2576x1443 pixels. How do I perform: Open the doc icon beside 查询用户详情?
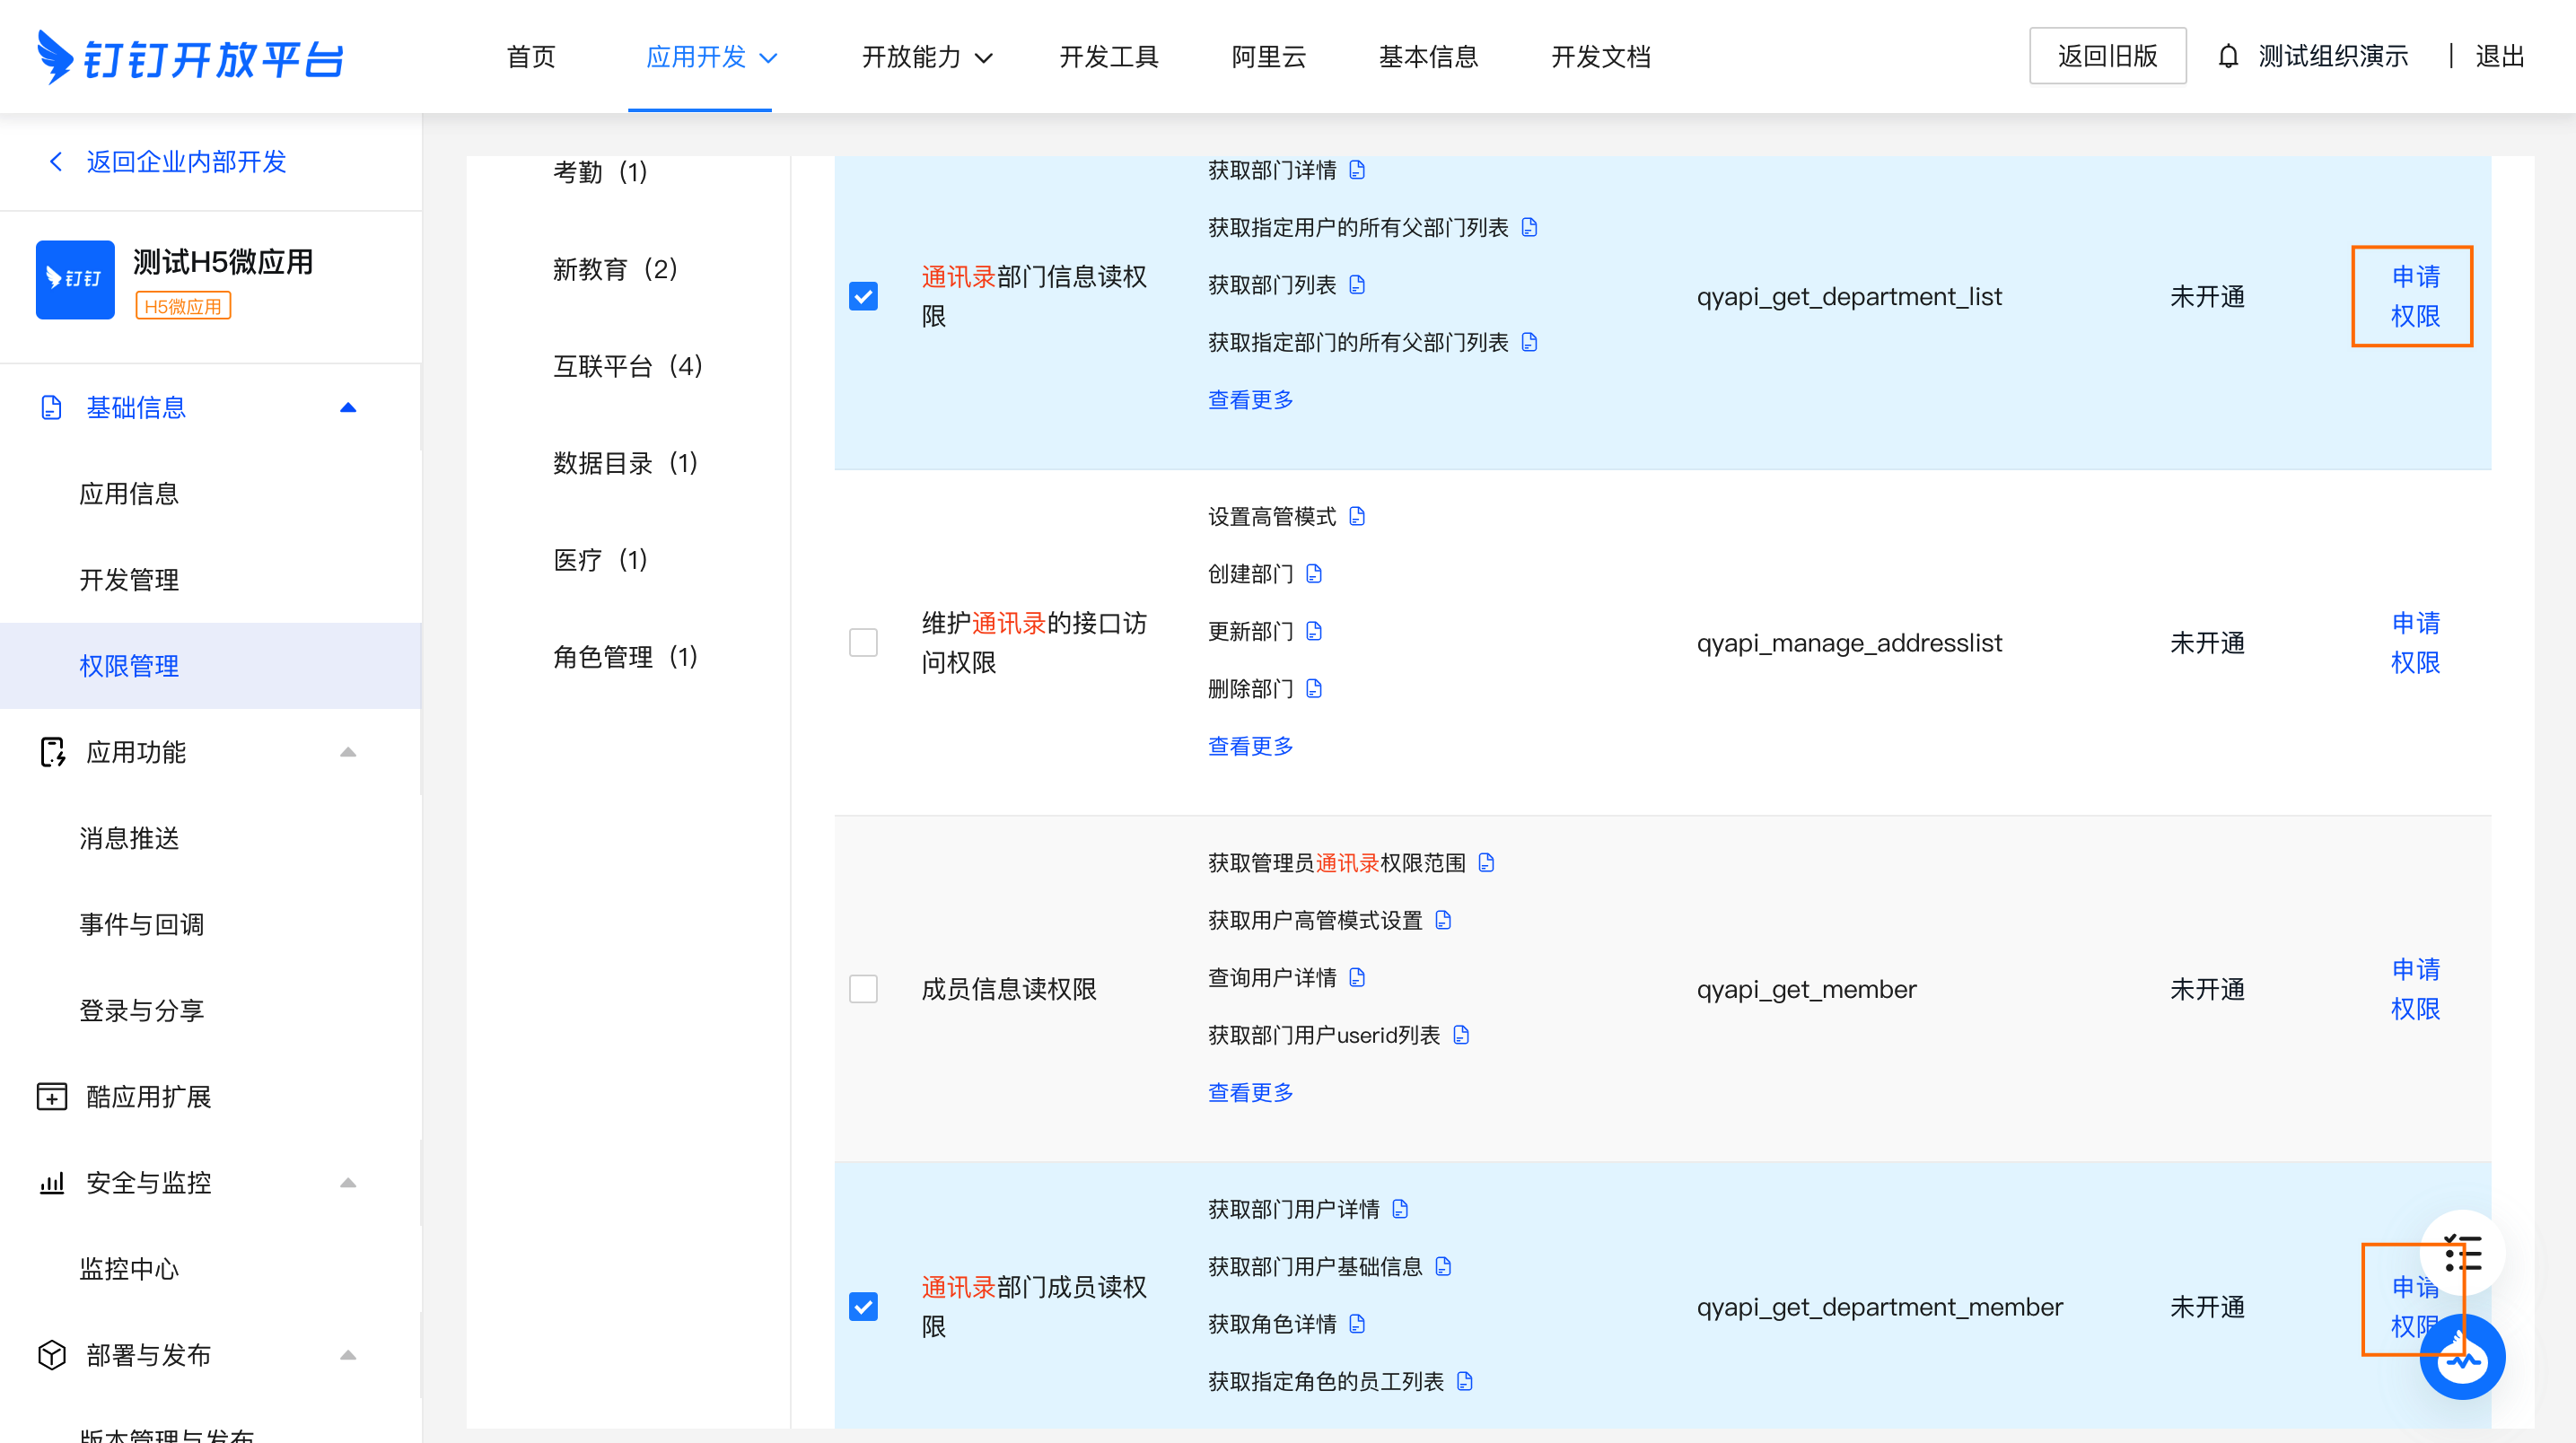point(1357,977)
